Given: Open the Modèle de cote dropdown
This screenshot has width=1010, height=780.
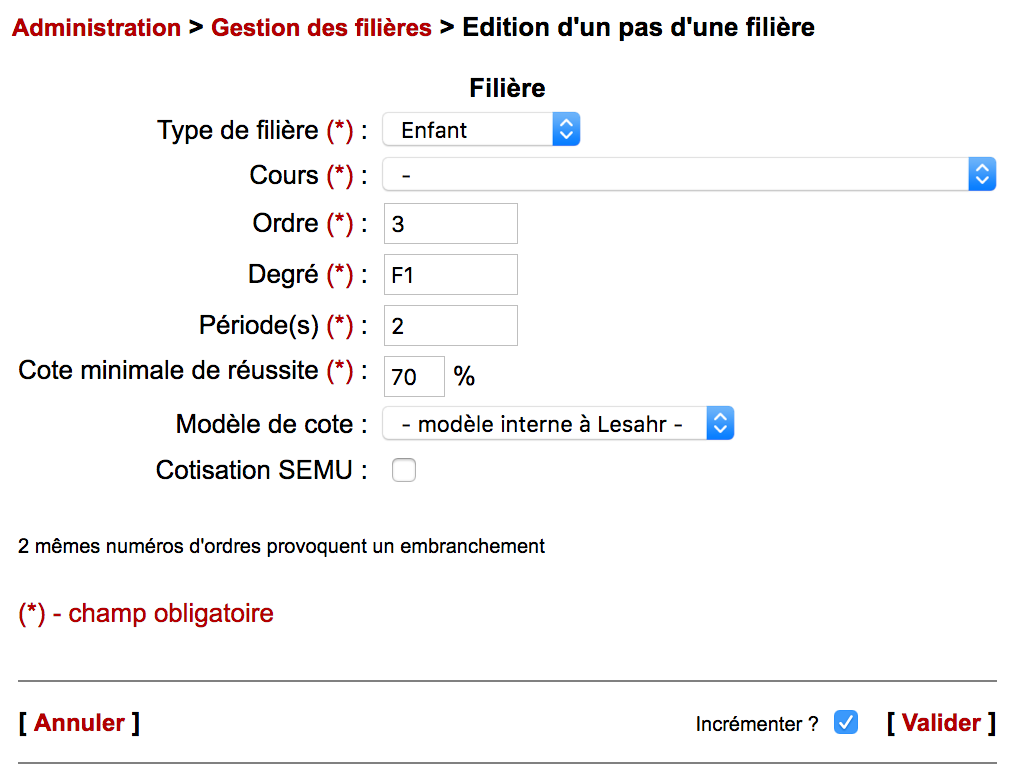Looking at the screenshot, I should pos(558,424).
